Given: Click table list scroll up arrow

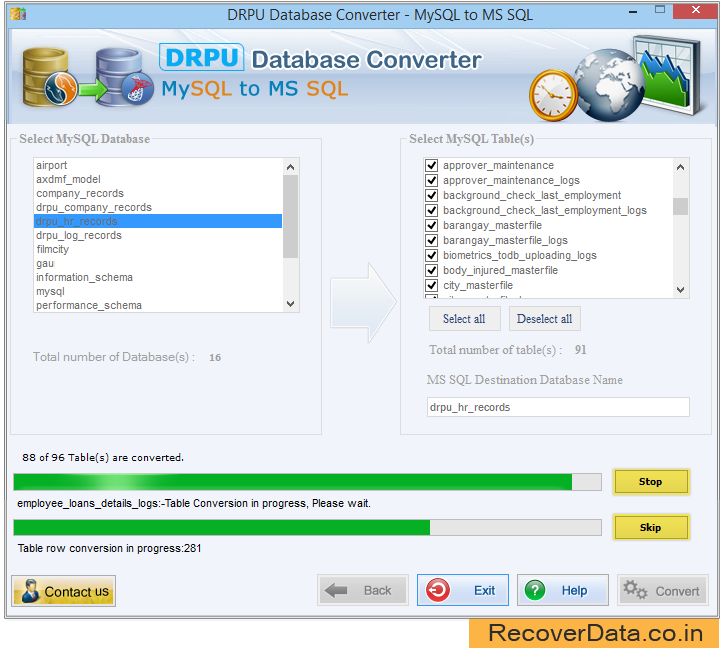Looking at the screenshot, I should tap(681, 167).
